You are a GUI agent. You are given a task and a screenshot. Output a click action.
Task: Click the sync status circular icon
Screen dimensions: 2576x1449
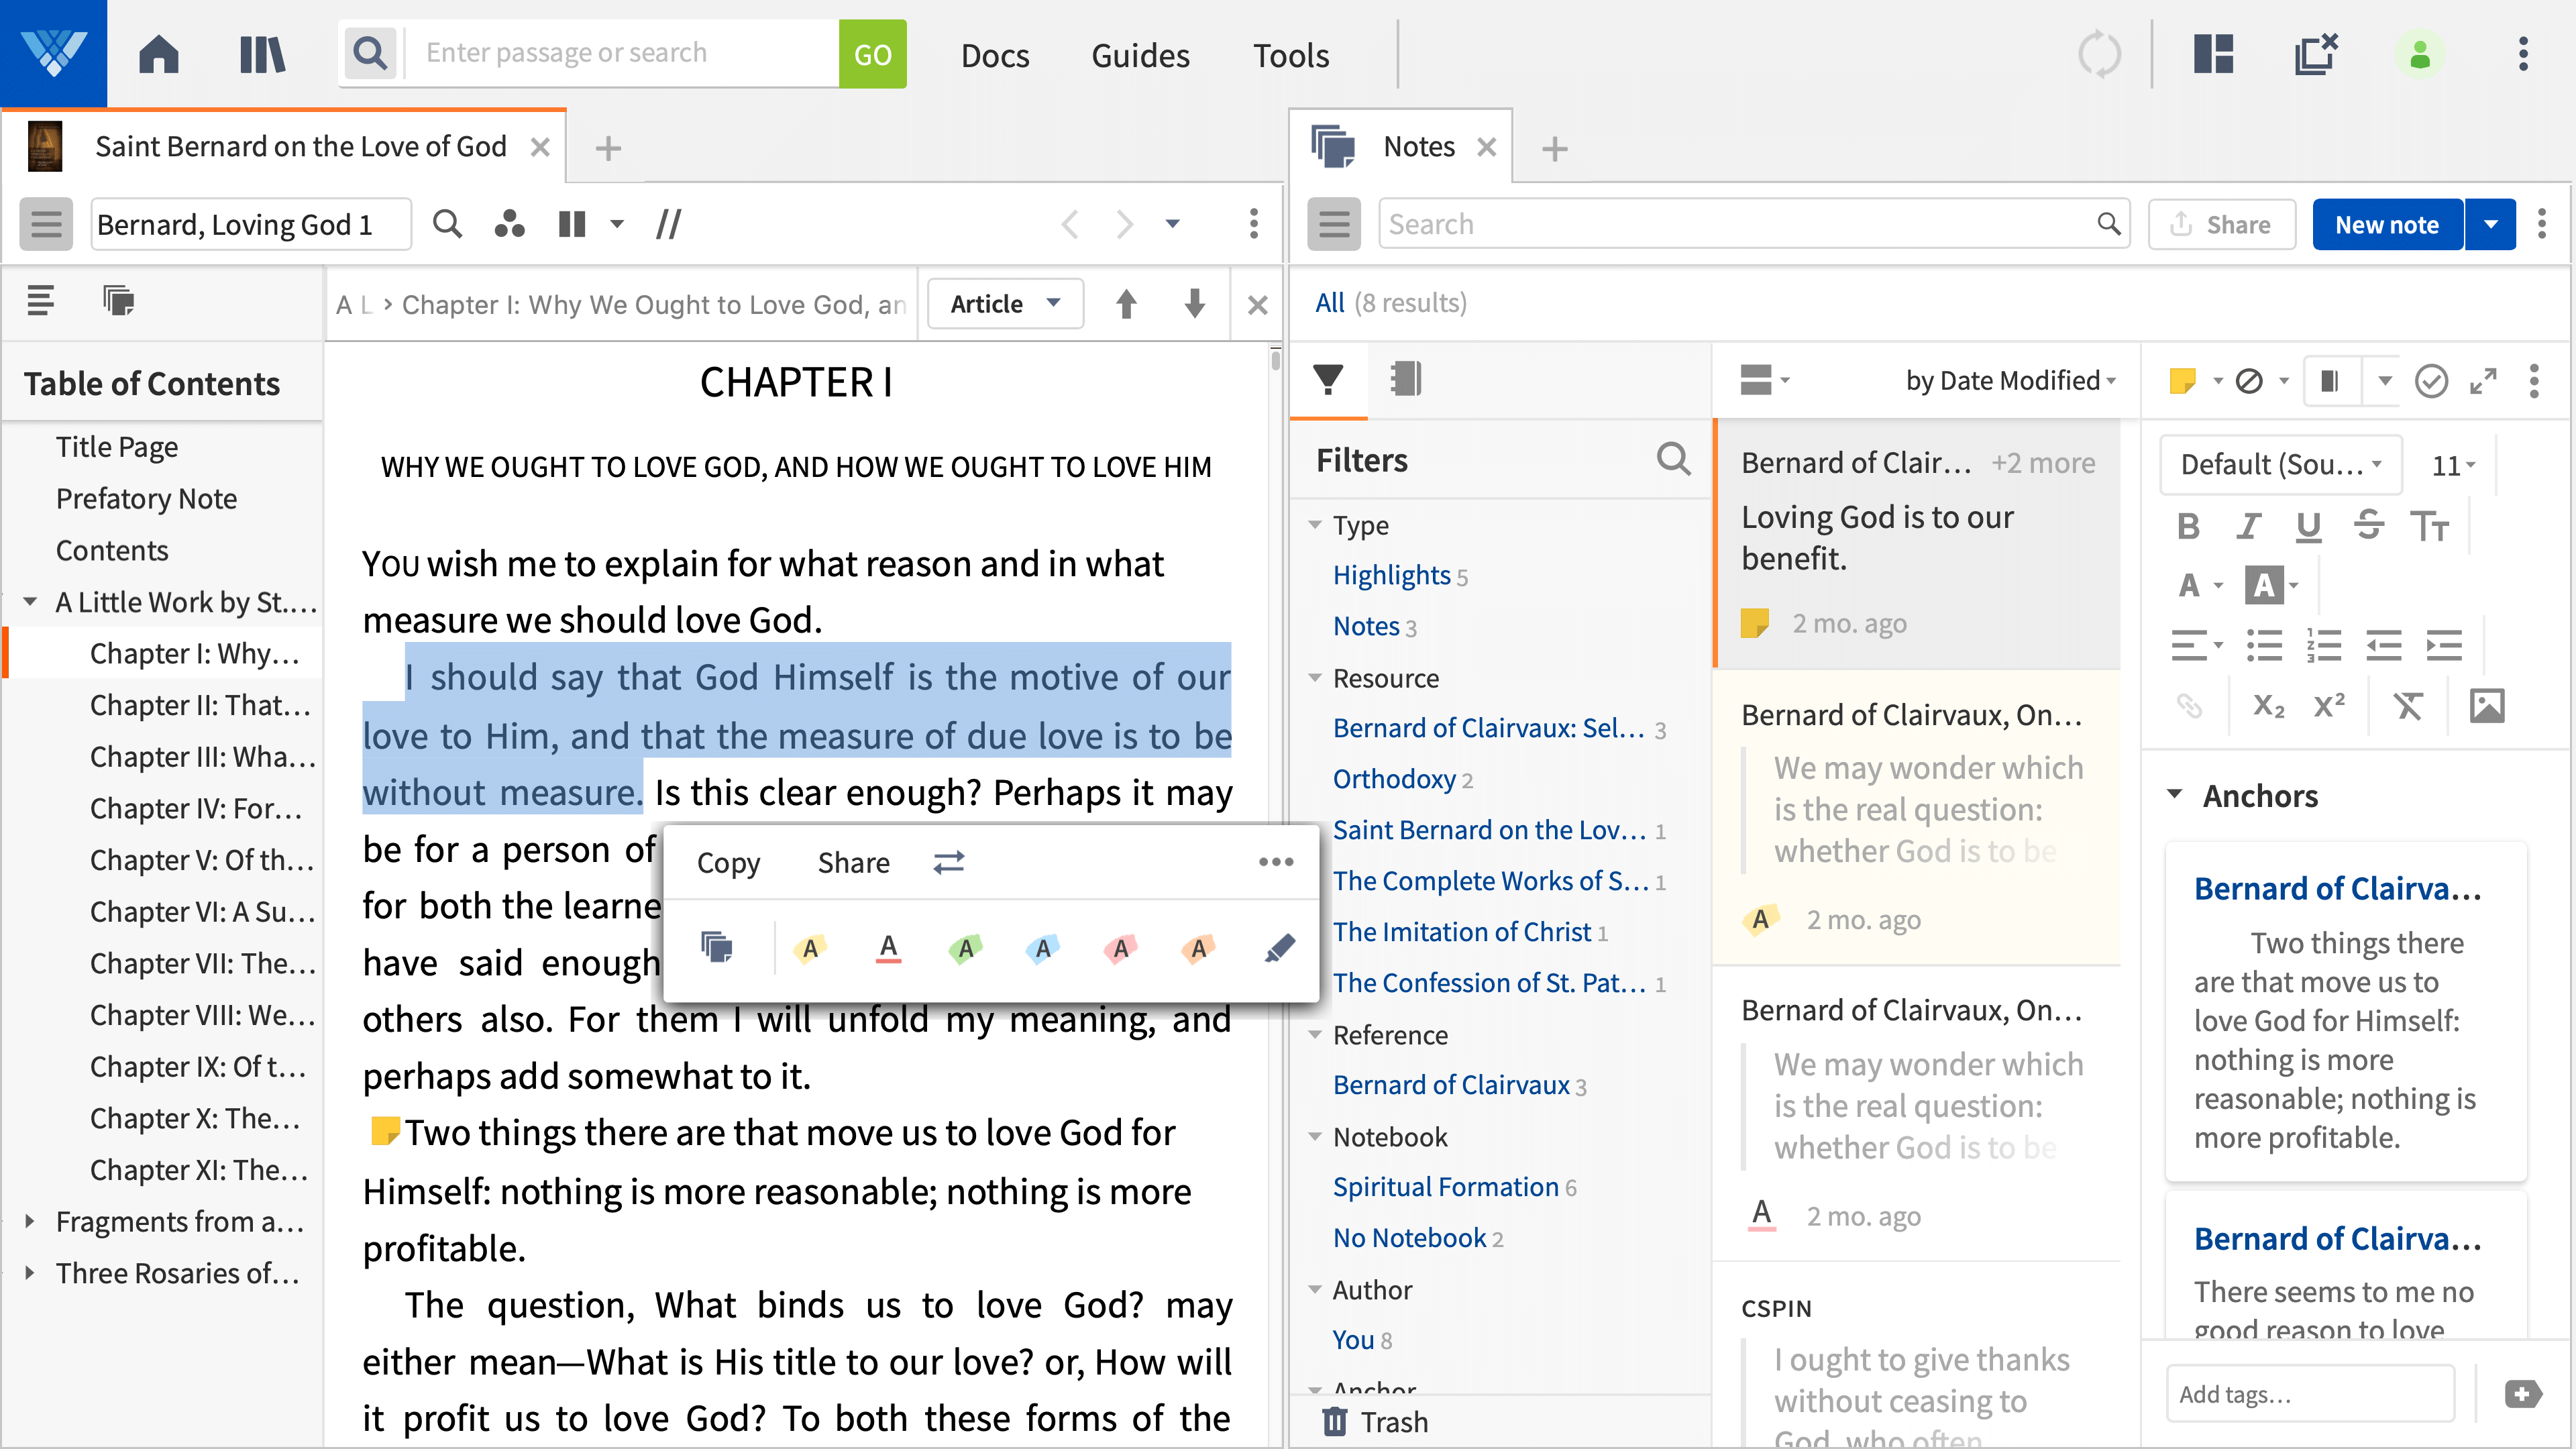tap(2099, 54)
